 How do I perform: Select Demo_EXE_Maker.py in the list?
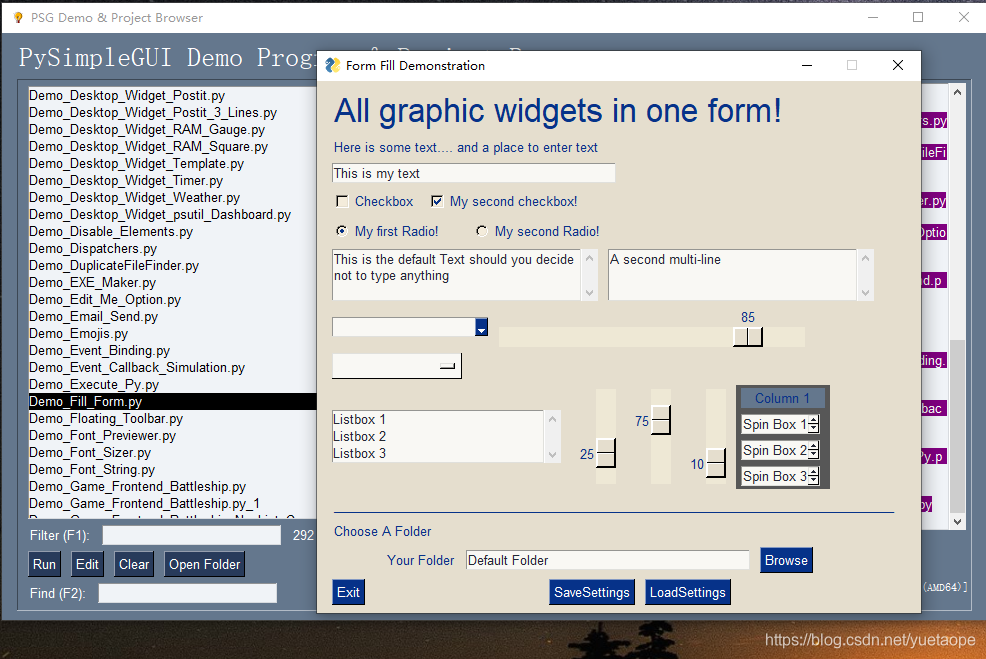172,282
